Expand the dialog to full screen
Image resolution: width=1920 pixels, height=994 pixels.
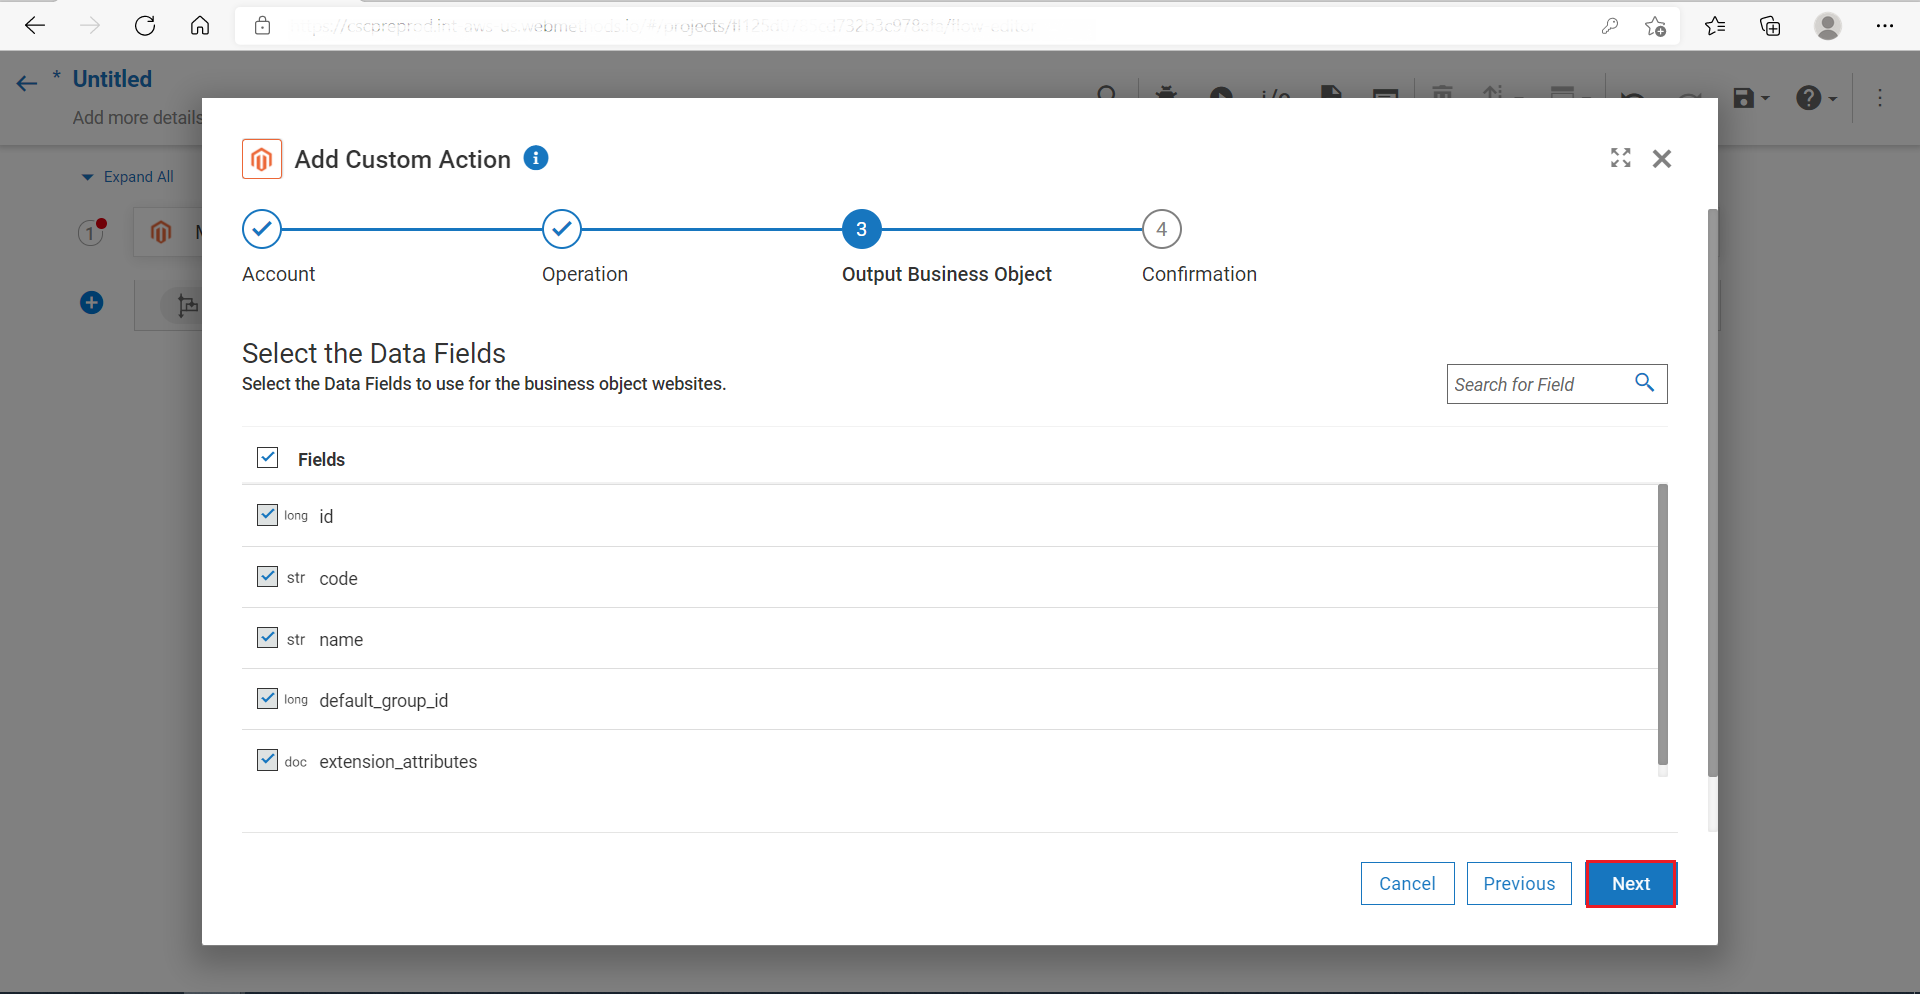(1621, 158)
